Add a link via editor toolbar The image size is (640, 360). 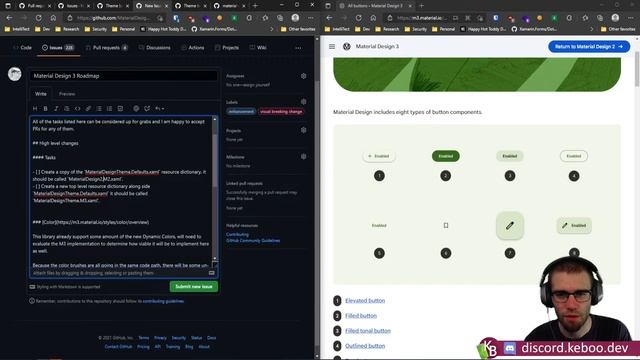click(88, 109)
